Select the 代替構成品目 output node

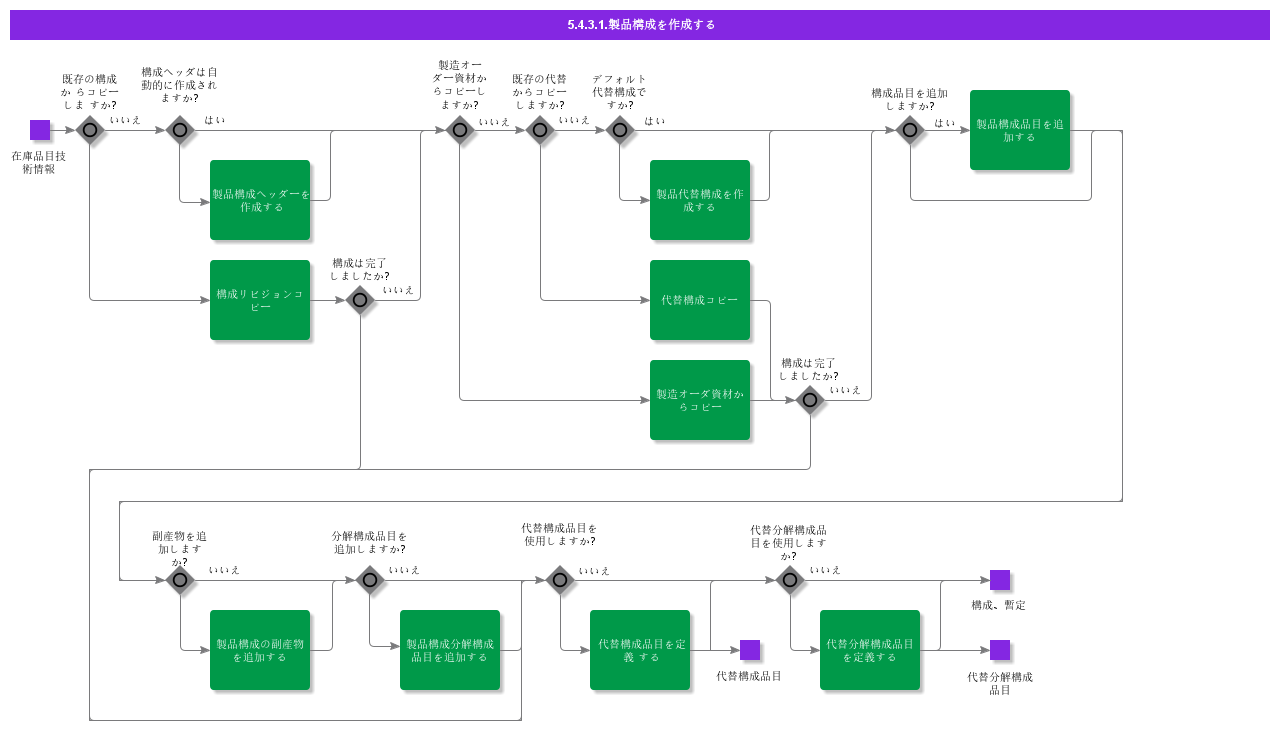pyautogui.click(x=748, y=648)
